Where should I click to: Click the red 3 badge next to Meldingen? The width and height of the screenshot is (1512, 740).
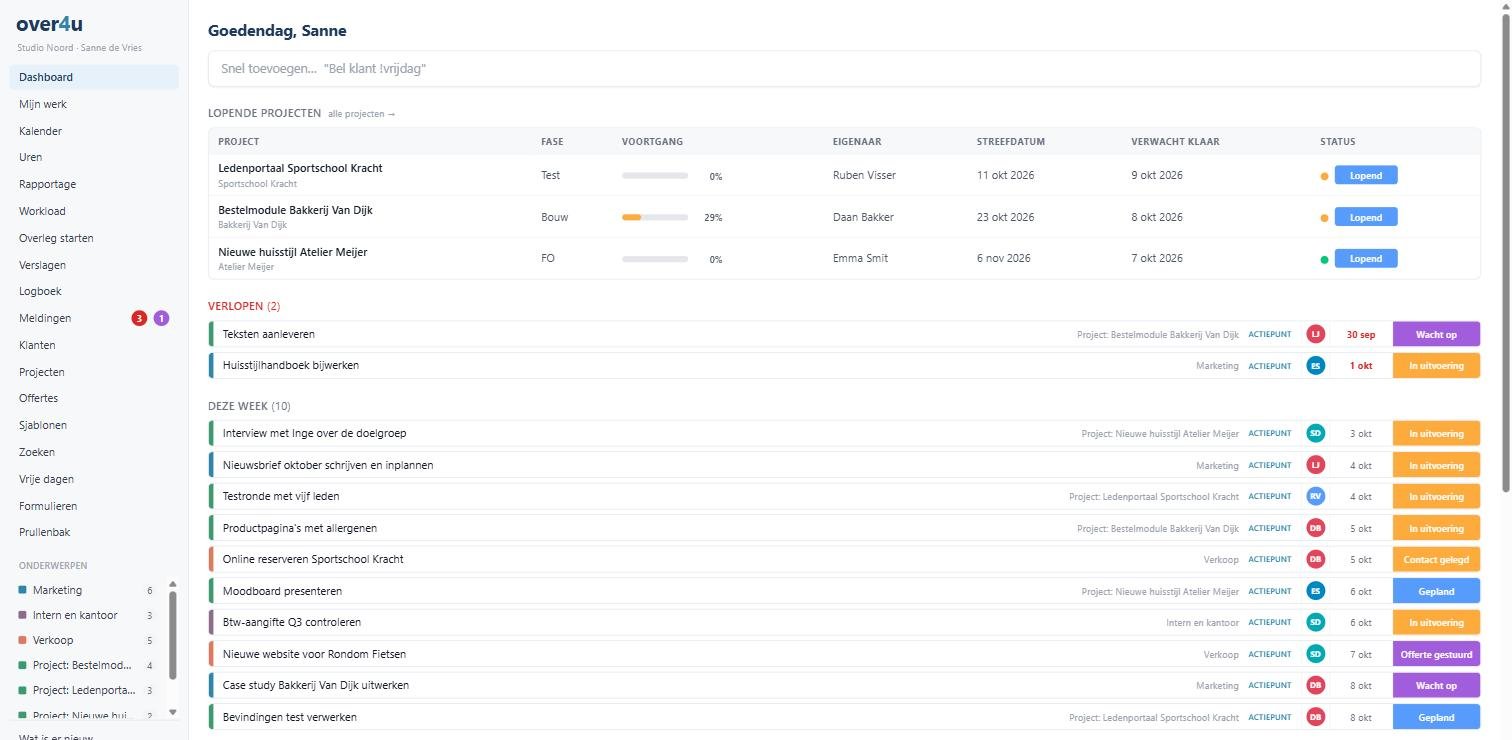tap(139, 318)
